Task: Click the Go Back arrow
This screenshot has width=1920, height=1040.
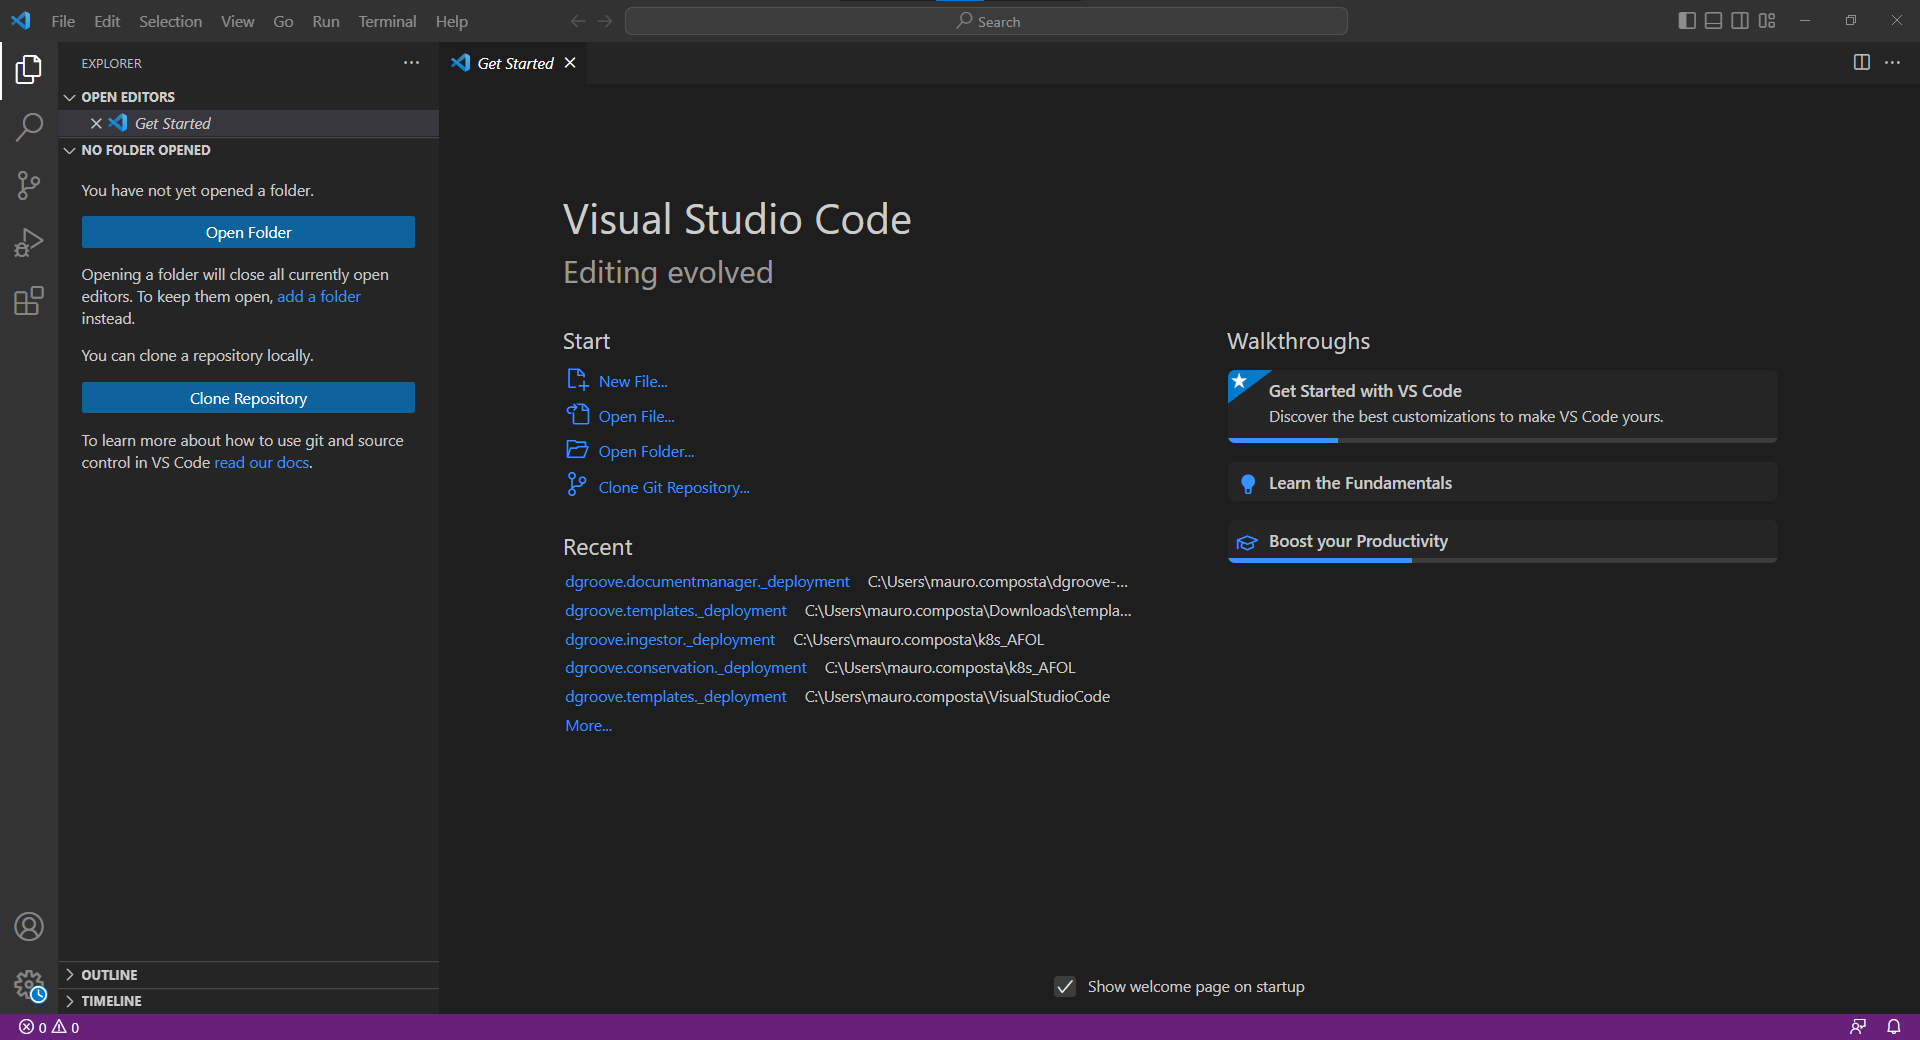Action: click(578, 21)
